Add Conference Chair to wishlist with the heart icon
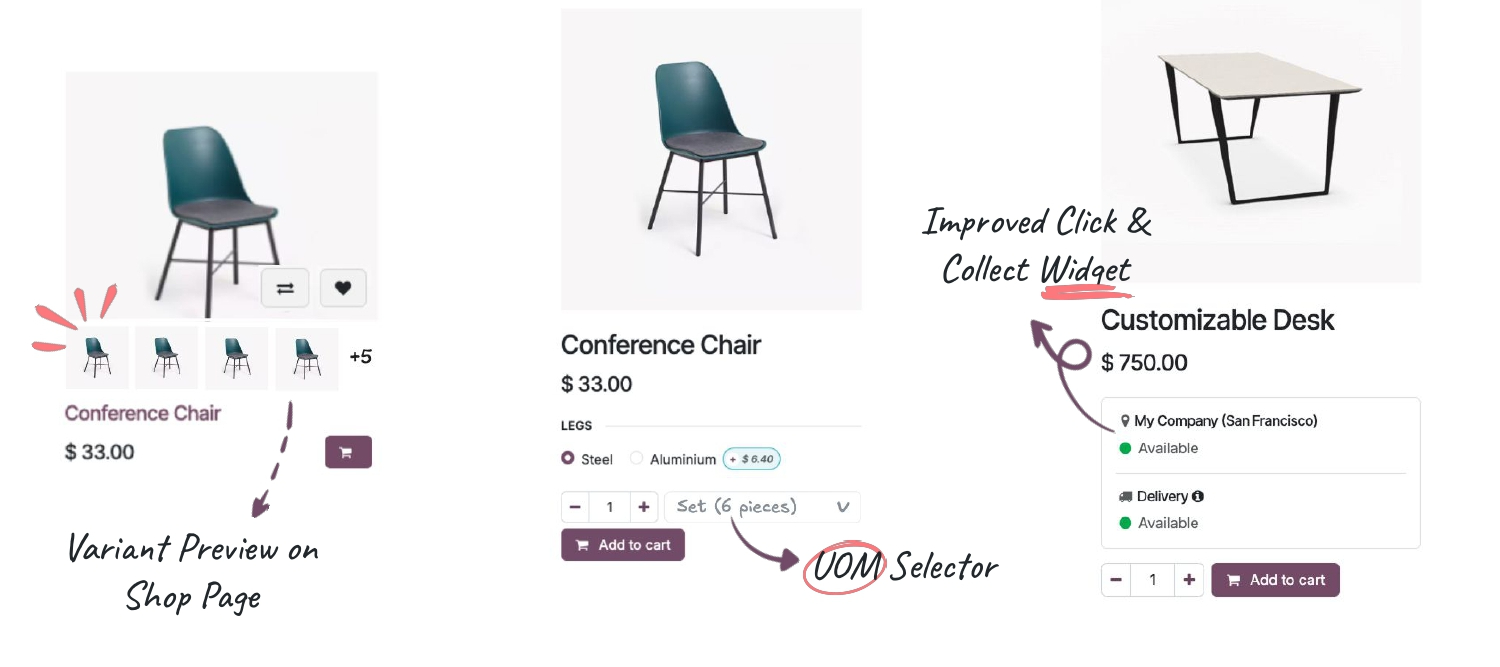 tap(343, 287)
